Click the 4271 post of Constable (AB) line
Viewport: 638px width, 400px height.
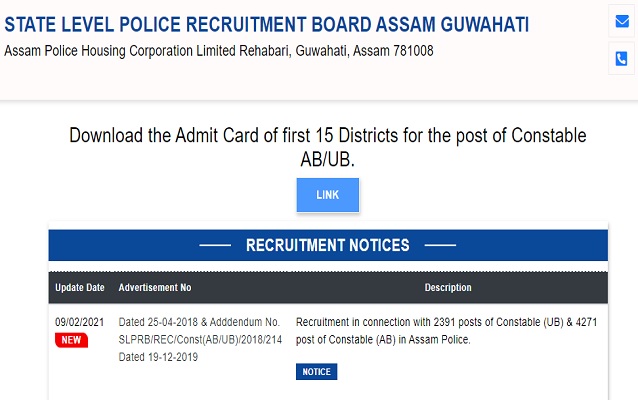coord(383,340)
